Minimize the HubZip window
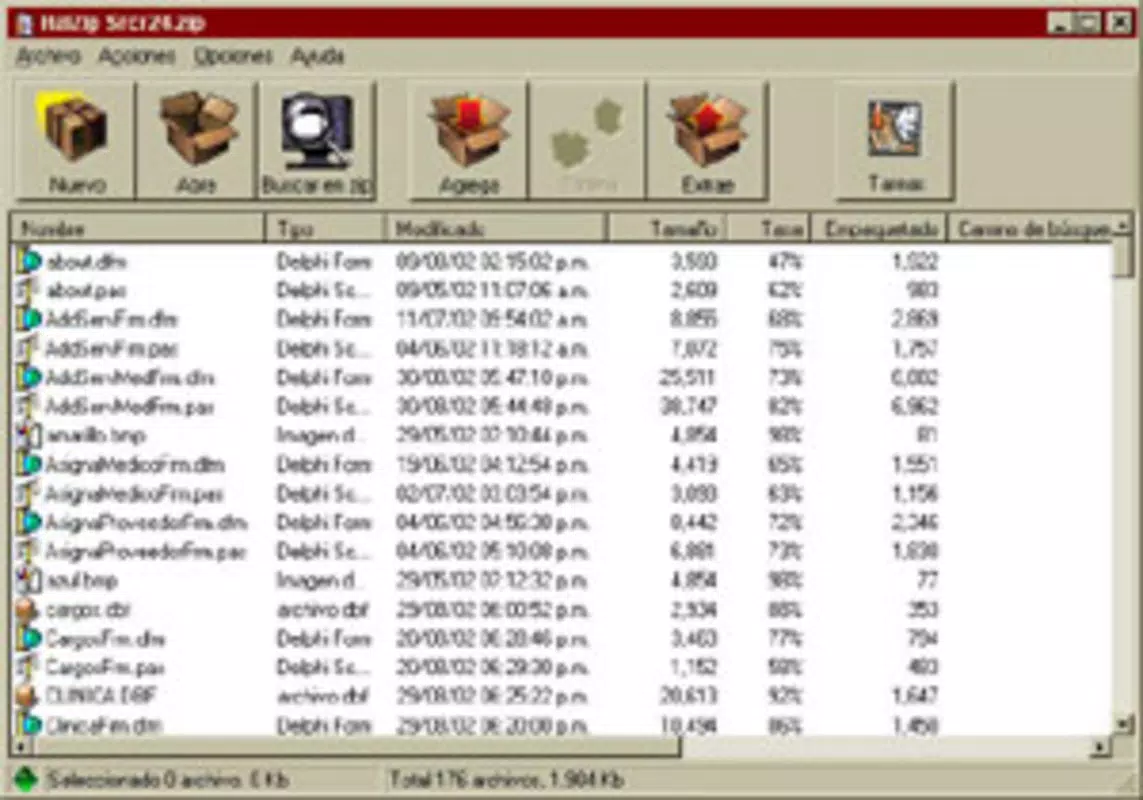This screenshot has height=800, width=1143. 1059,23
